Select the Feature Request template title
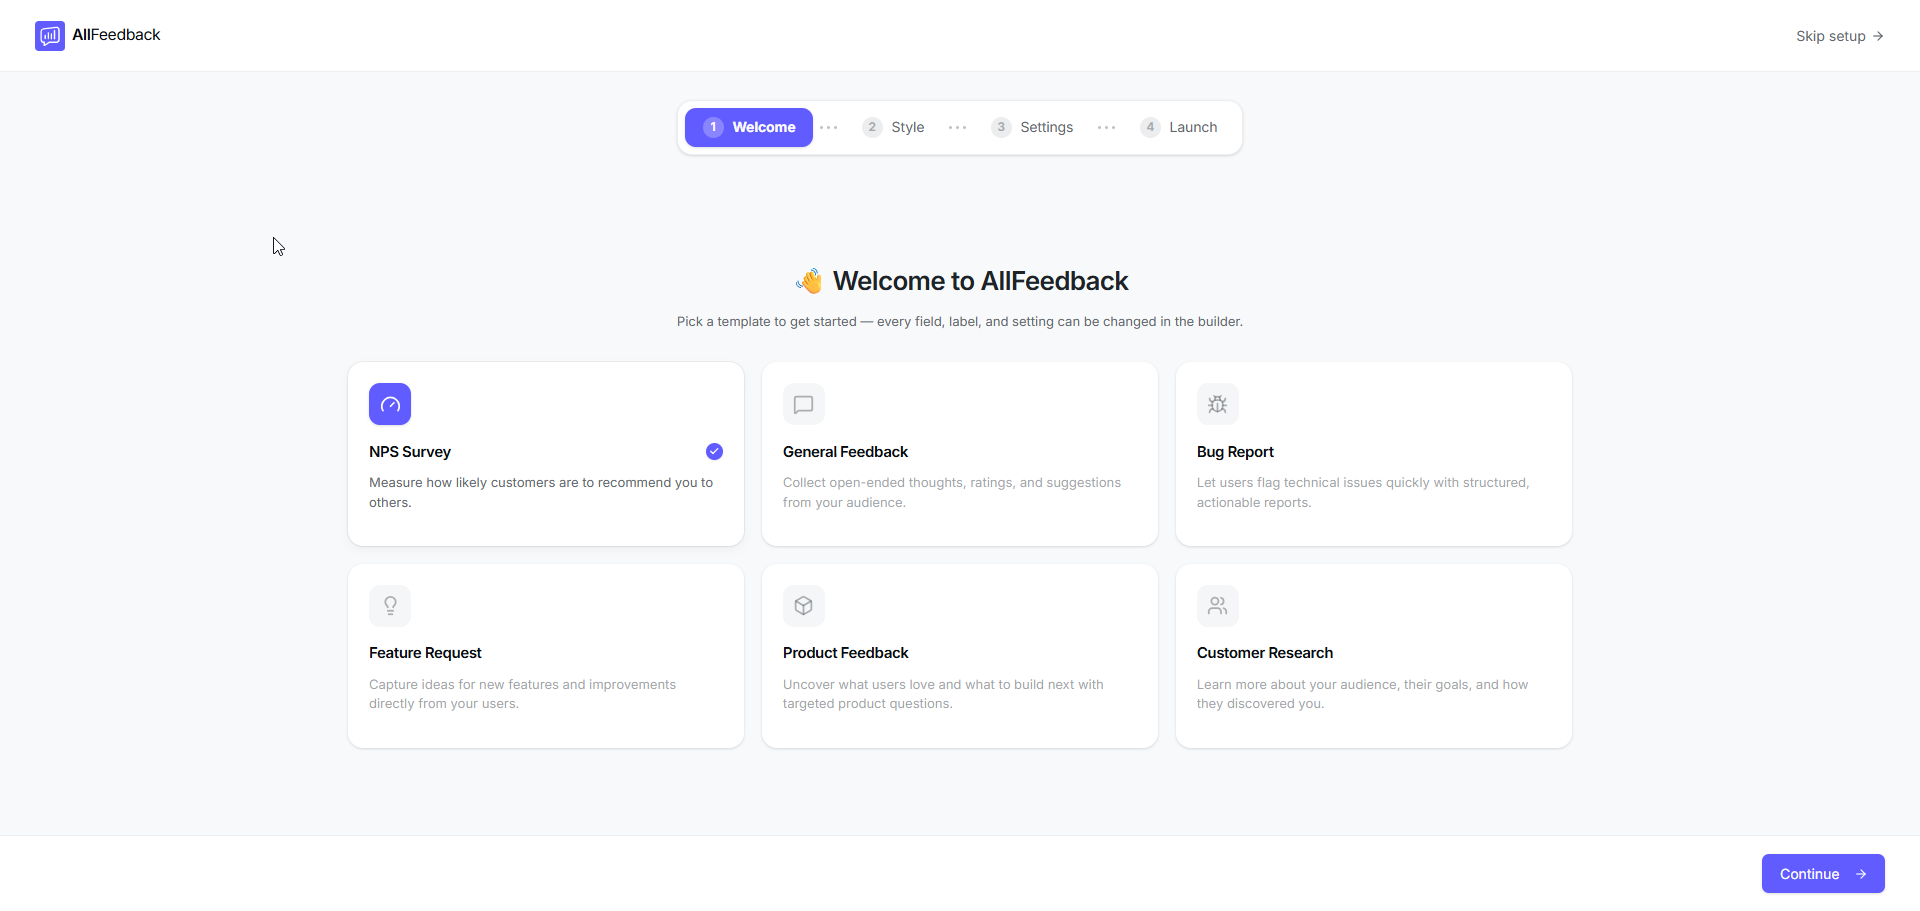Image resolution: width=1920 pixels, height=911 pixels. 425,653
